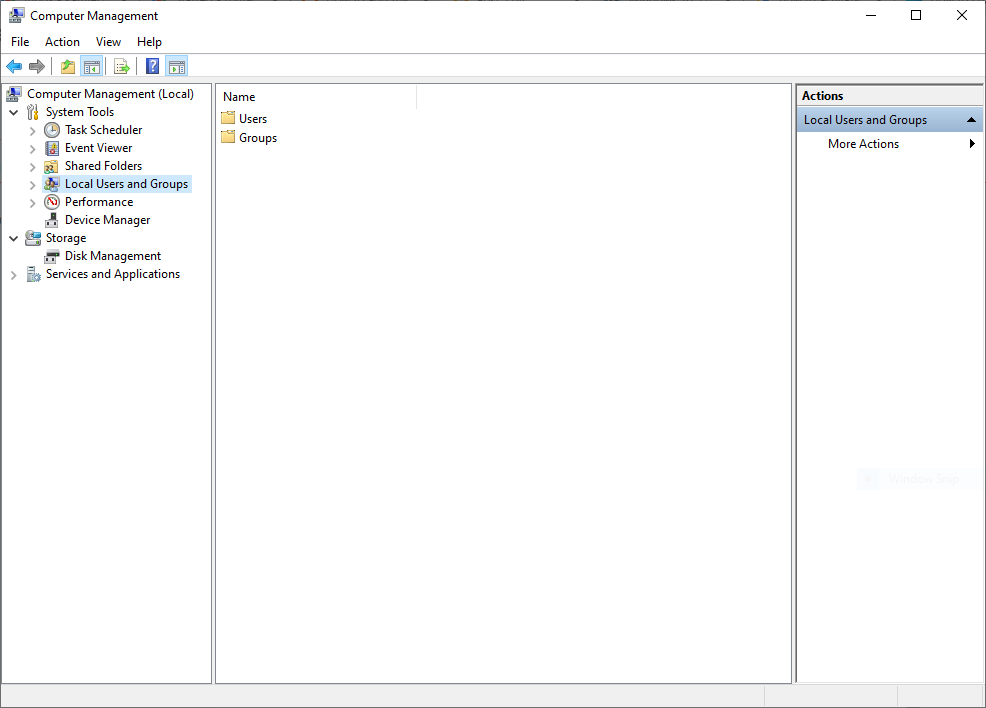986x708 pixels.
Task: Select the Groups row text
Action: pos(258,138)
